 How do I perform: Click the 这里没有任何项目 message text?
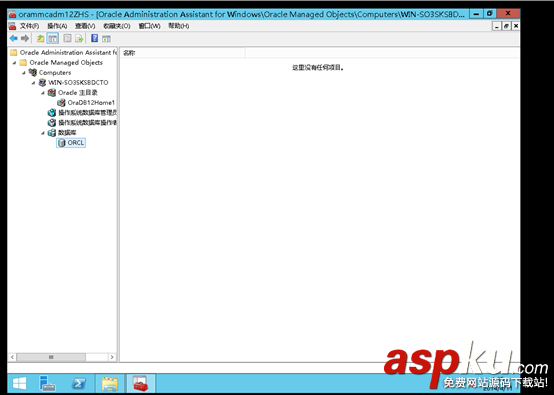[318, 67]
